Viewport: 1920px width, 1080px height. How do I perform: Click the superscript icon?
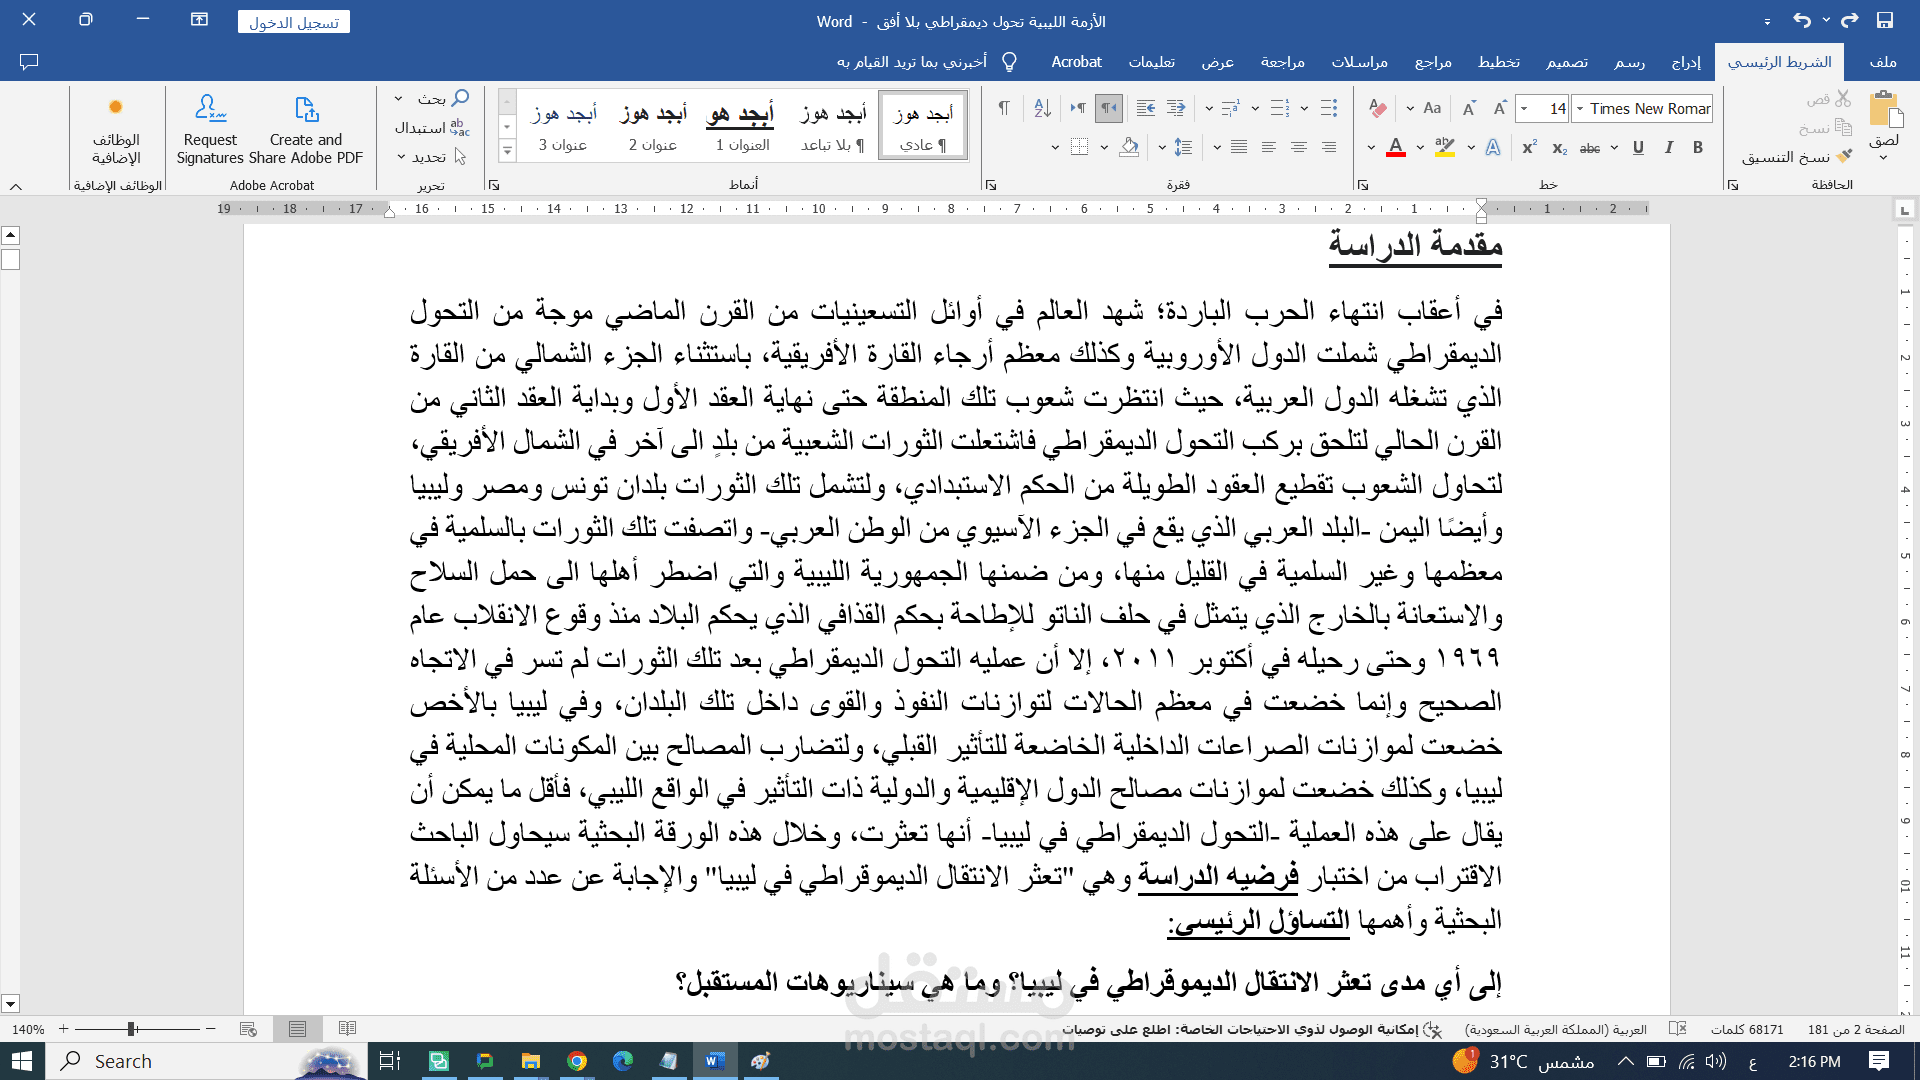[x=1529, y=148]
